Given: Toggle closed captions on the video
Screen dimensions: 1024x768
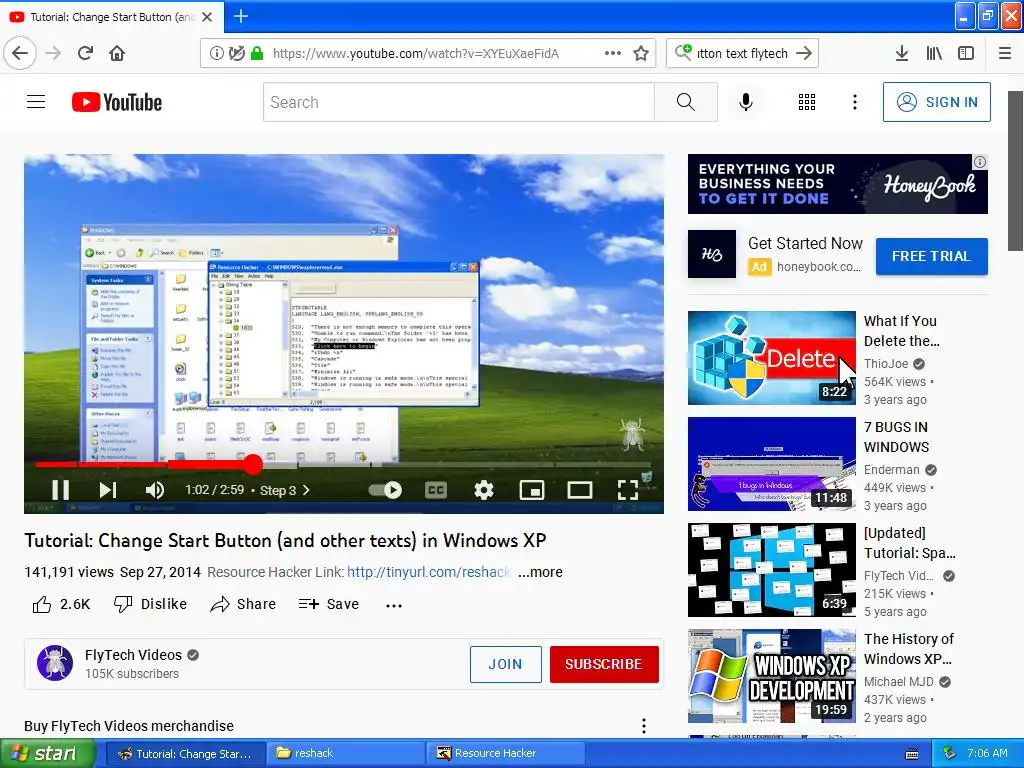Looking at the screenshot, I should pyautogui.click(x=436, y=490).
